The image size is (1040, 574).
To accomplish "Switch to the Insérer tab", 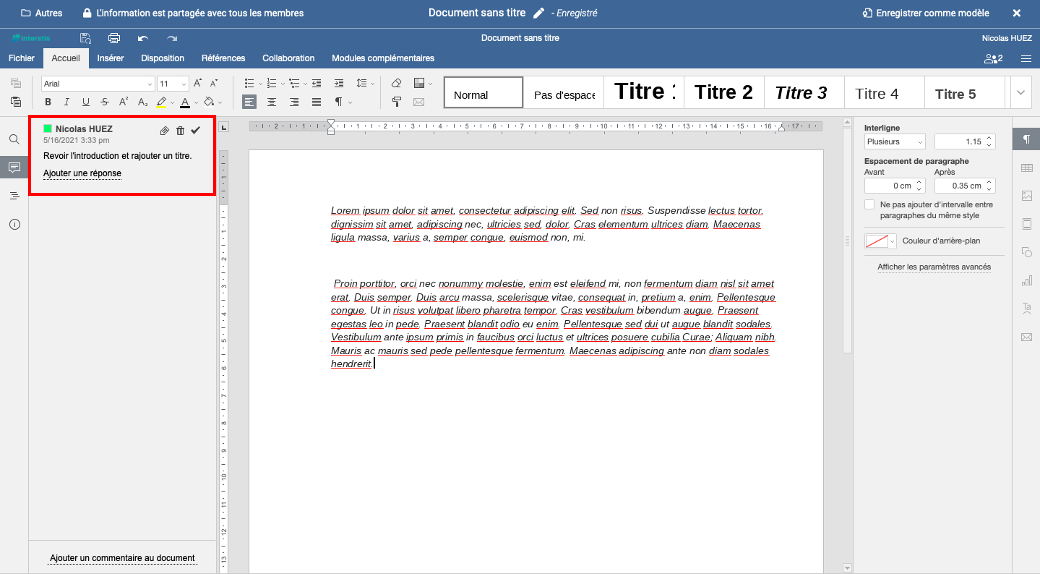I will coord(110,58).
